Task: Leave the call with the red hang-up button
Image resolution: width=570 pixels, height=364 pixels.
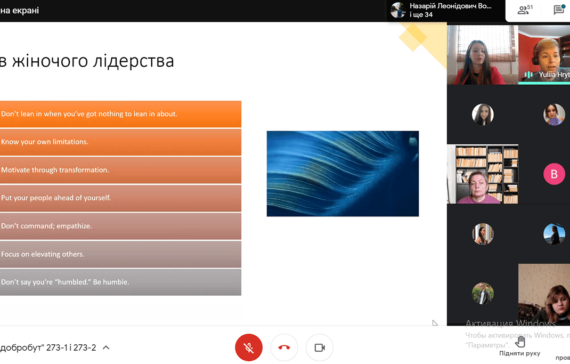Action: point(284,348)
